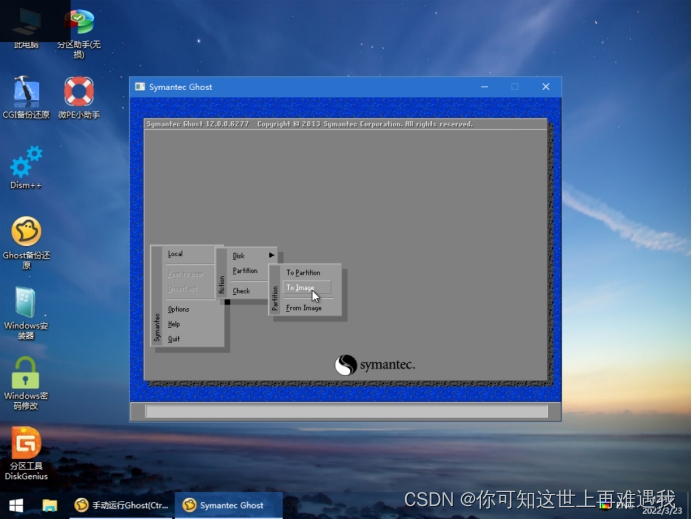Screen dimensions: 692x519
Task: Open the Windows password modifier icon
Action: (x=26, y=383)
